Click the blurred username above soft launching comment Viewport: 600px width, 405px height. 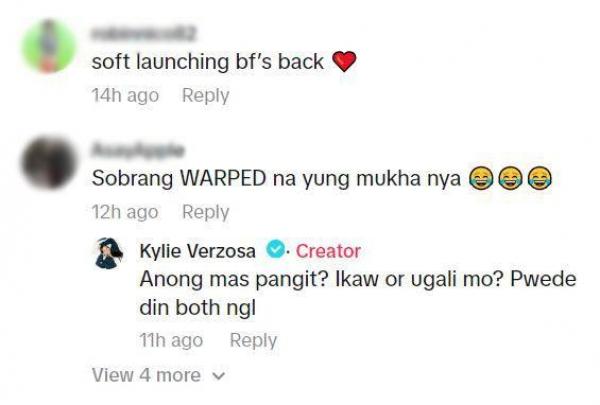coord(144,34)
